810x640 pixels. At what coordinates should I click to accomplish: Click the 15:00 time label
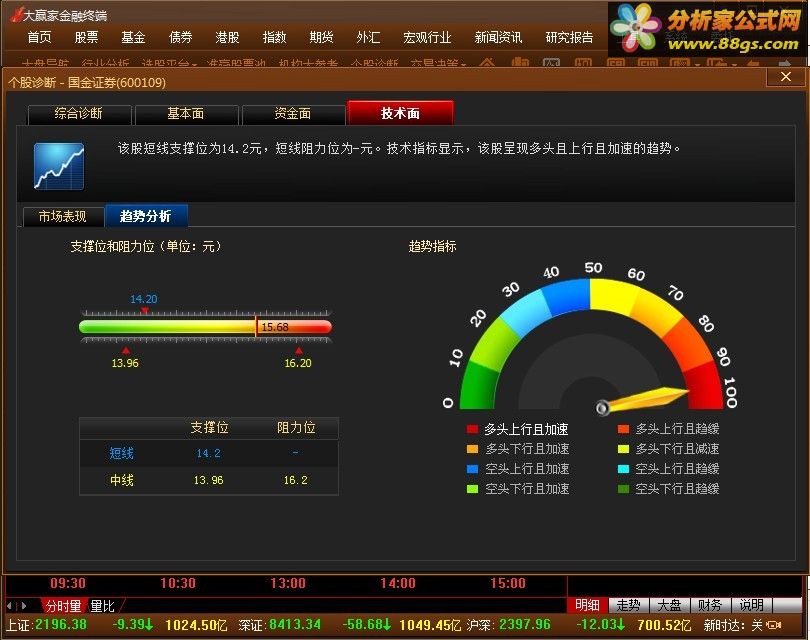pos(508,583)
